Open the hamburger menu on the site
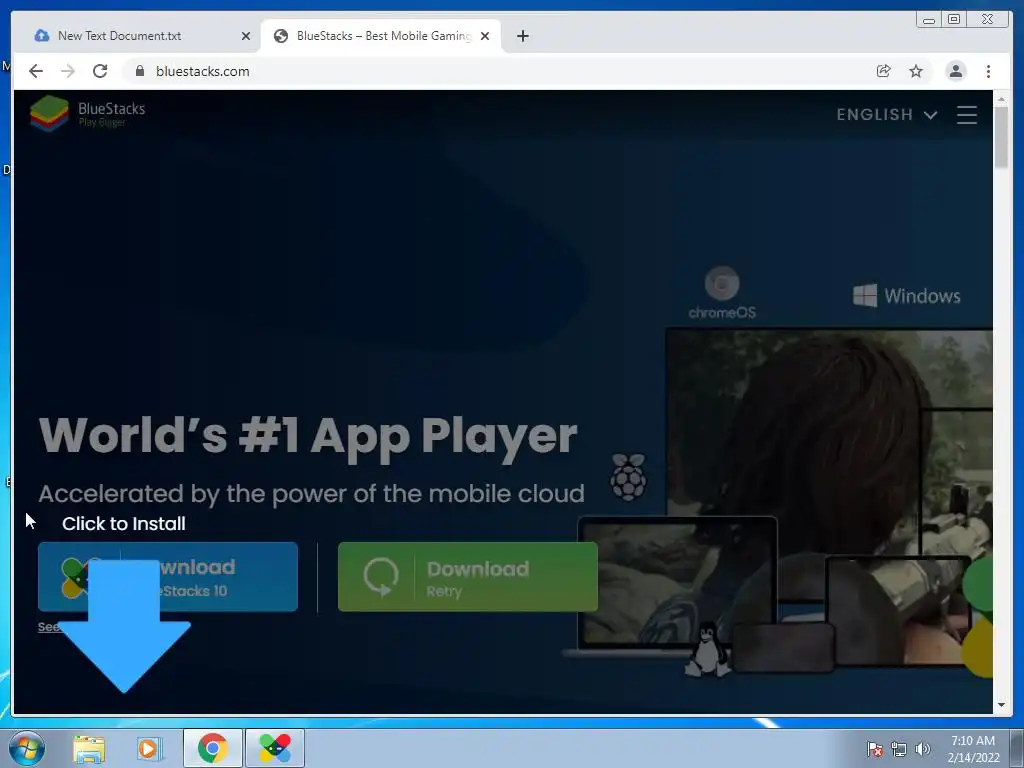The width and height of the screenshot is (1024, 768). click(x=967, y=115)
